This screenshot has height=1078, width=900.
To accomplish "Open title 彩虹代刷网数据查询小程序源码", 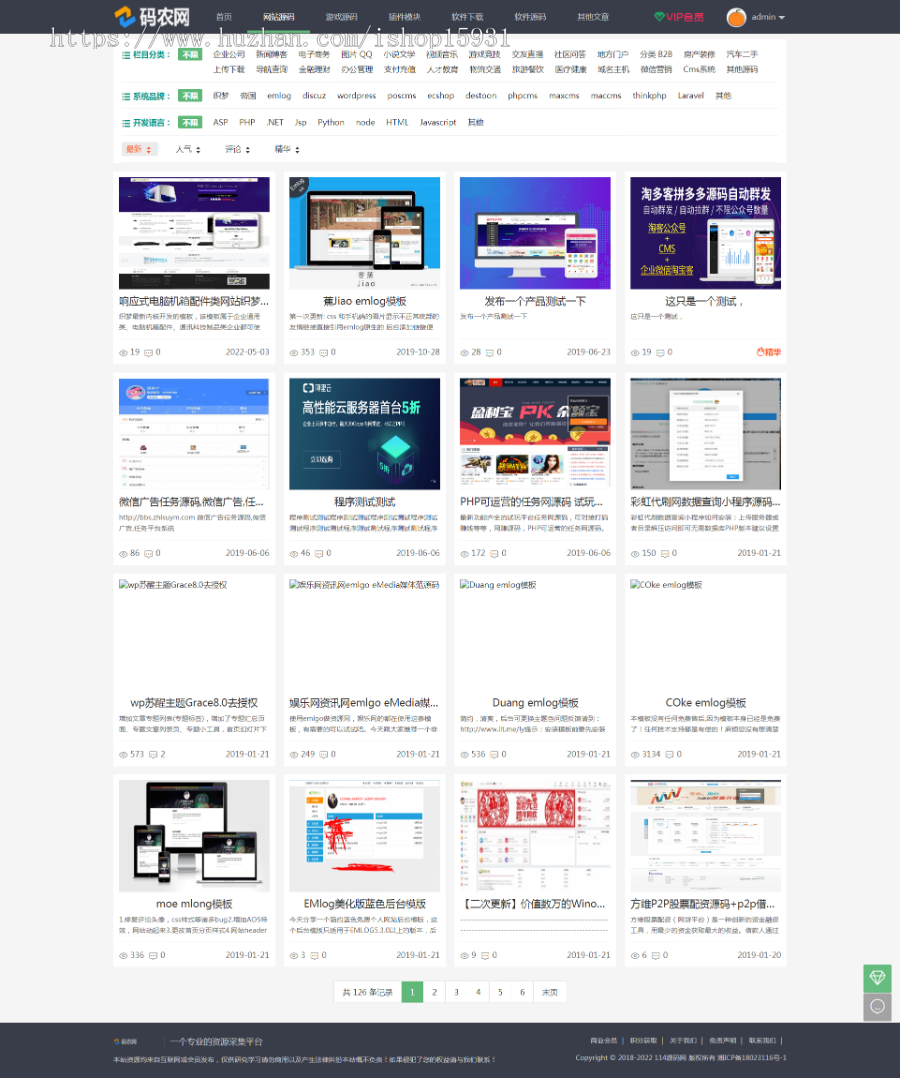I will (x=705, y=502).
